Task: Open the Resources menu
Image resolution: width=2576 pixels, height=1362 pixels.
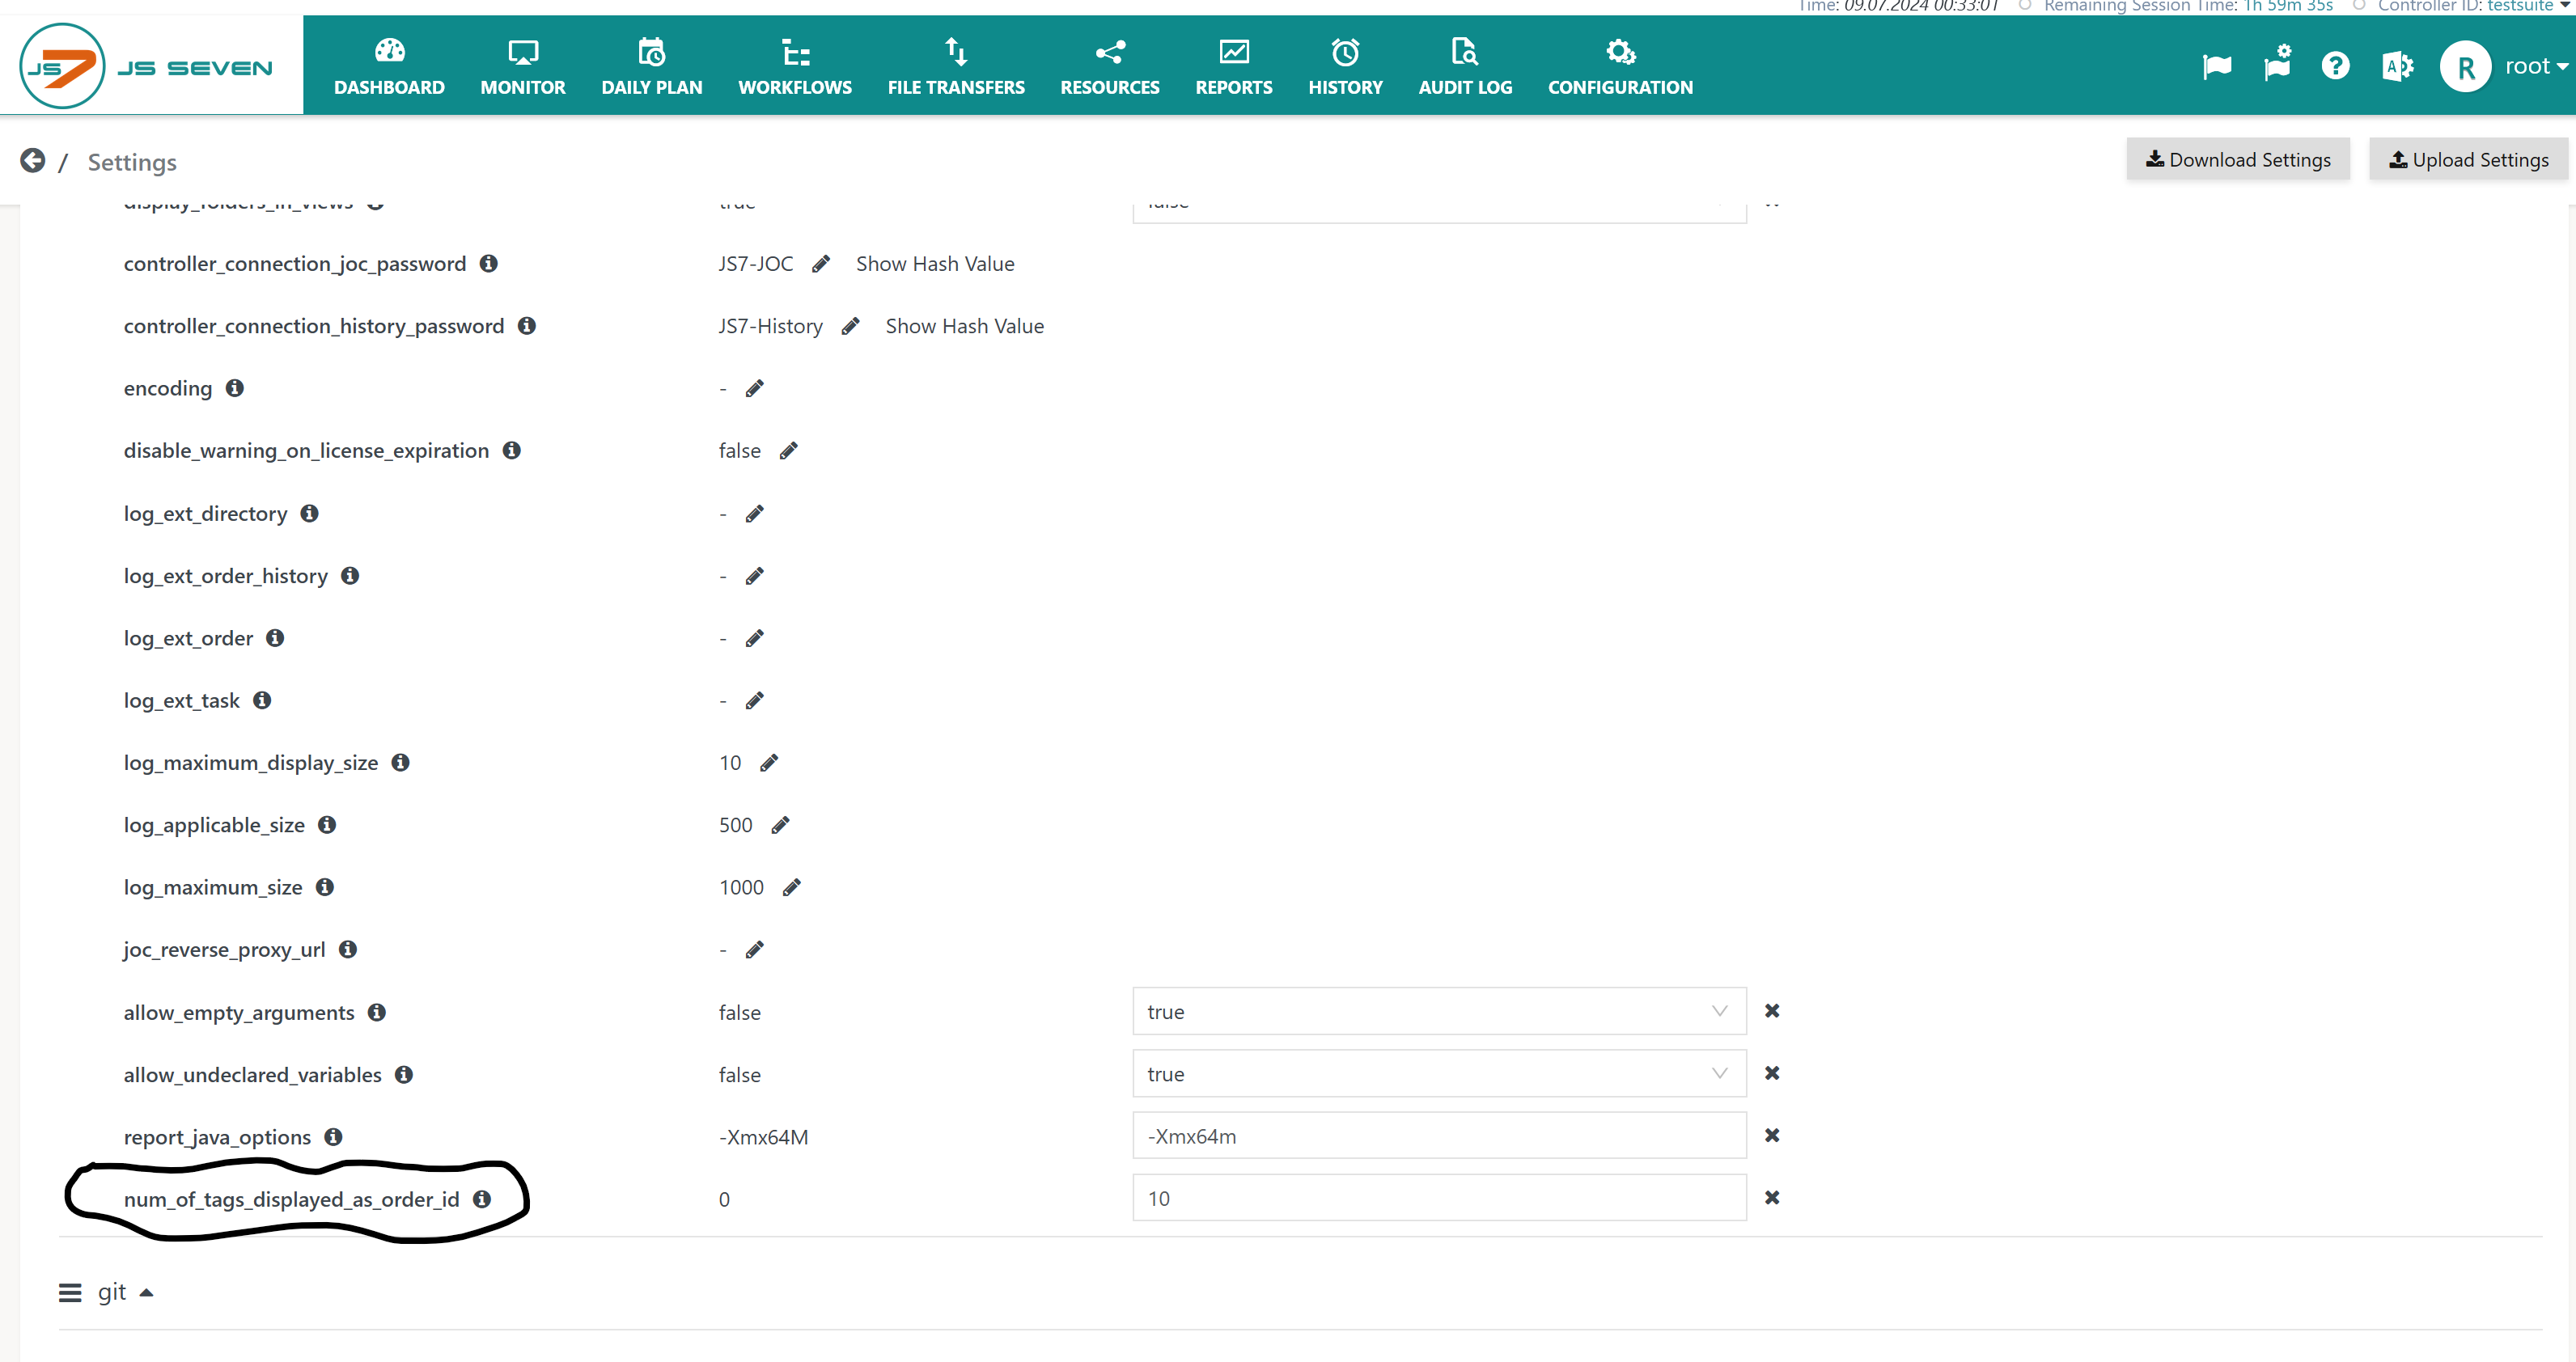Action: 1109,66
